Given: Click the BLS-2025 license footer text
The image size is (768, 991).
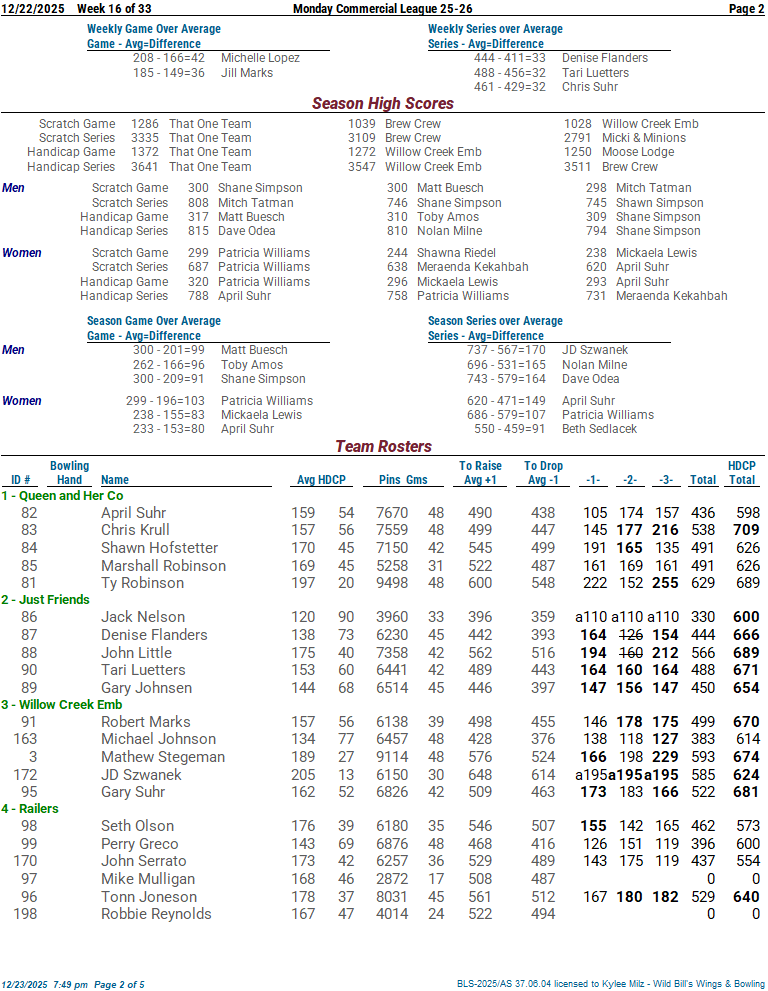Looking at the screenshot, I should 611,984.
